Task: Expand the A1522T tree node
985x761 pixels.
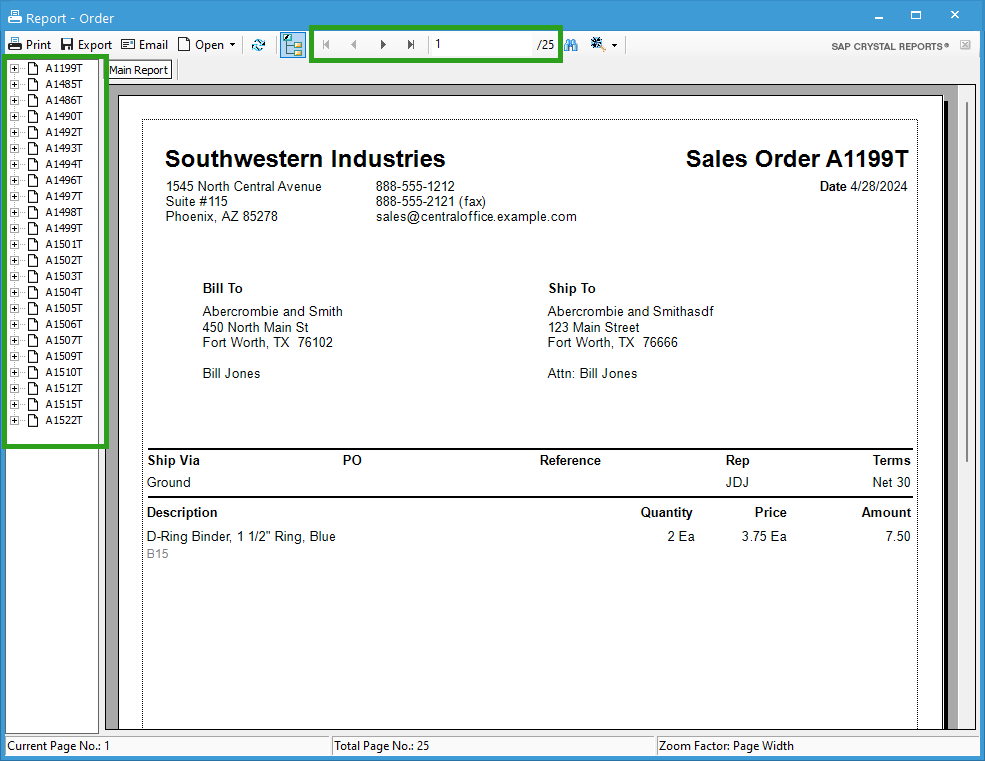Action: point(13,420)
